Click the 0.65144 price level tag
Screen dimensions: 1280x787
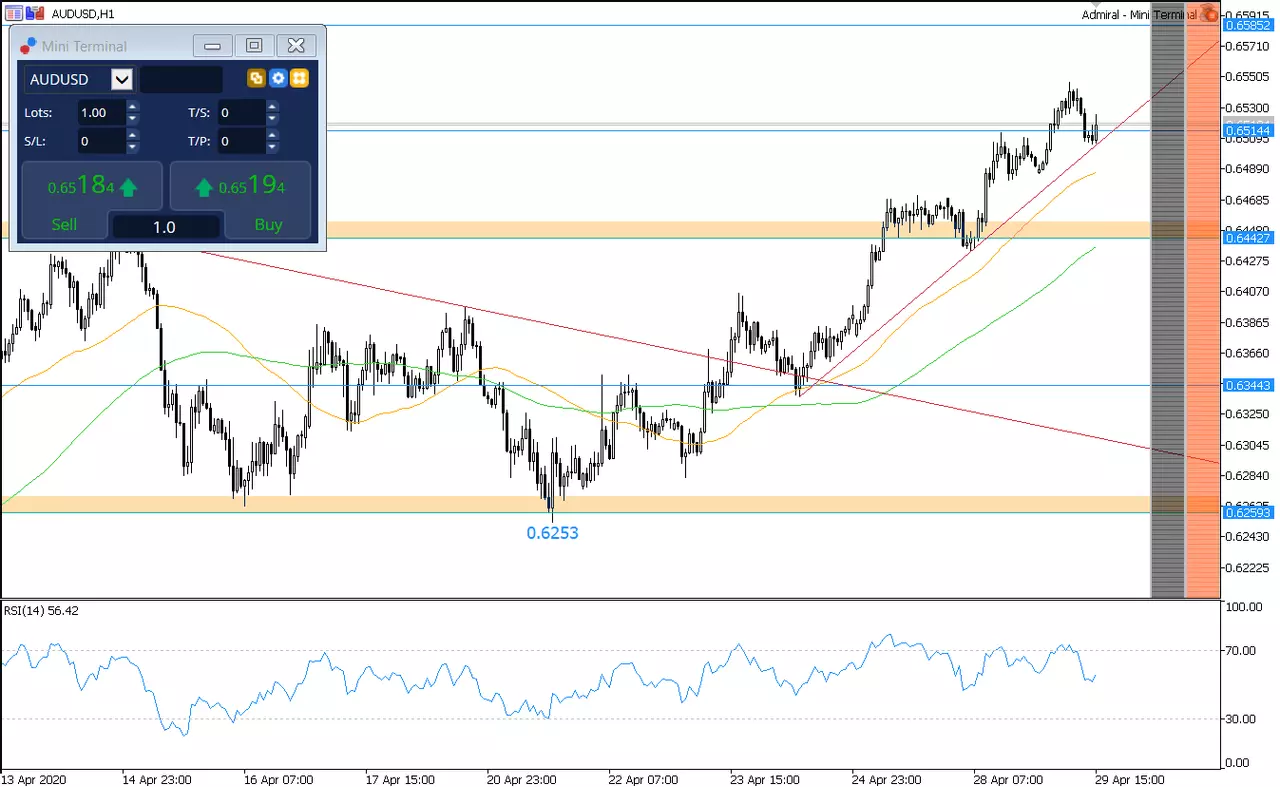point(1248,131)
